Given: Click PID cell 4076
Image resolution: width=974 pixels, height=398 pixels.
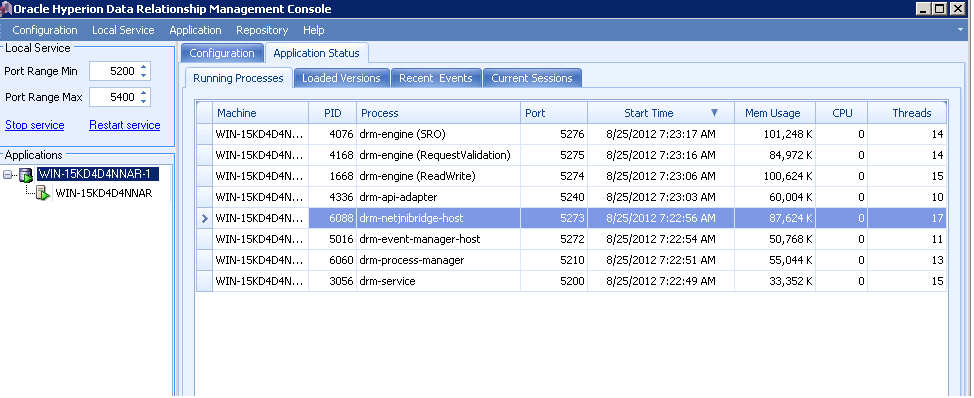Looking at the screenshot, I should pyautogui.click(x=333, y=134).
